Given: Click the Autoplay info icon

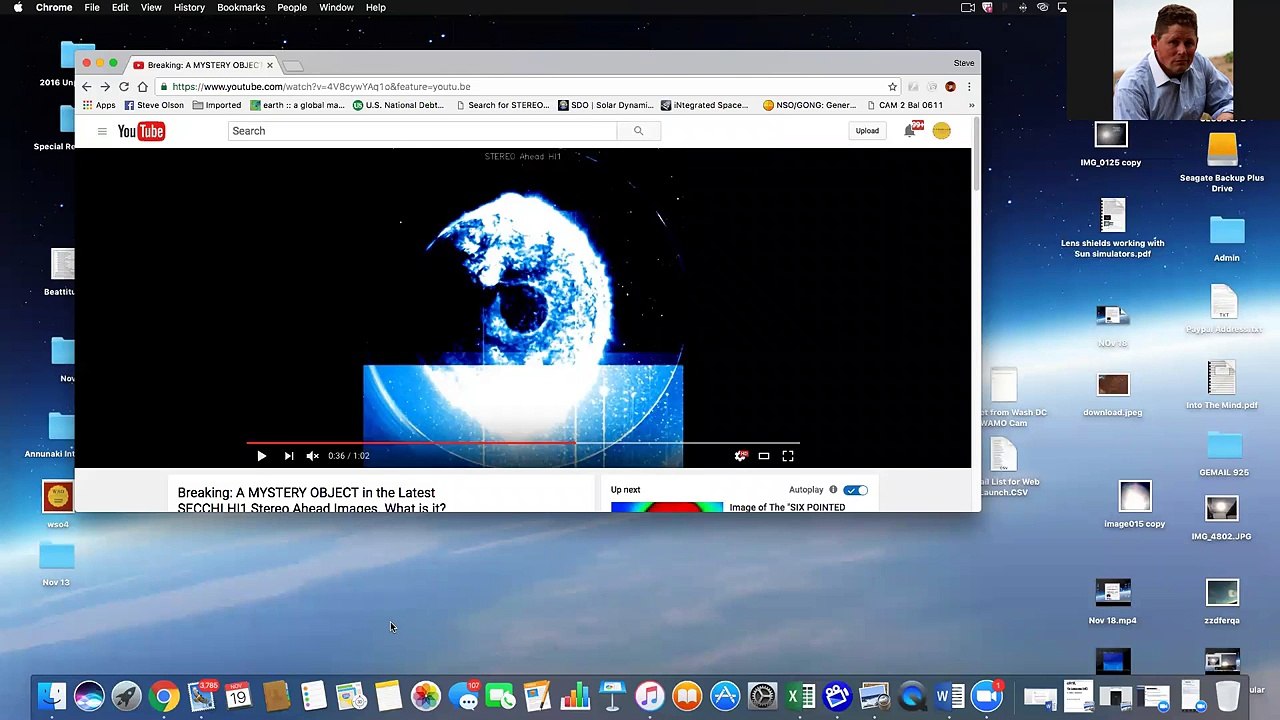Looking at the screenshot, I should pos(833,490).
